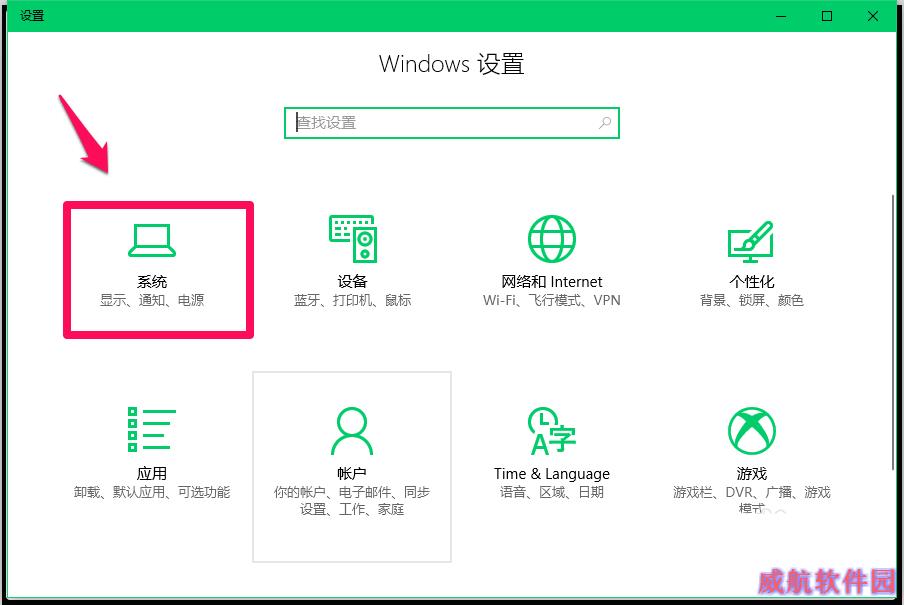
Task: Focus the 查找设置 search field
Action: pyautogui.click(x=452, y=123)
